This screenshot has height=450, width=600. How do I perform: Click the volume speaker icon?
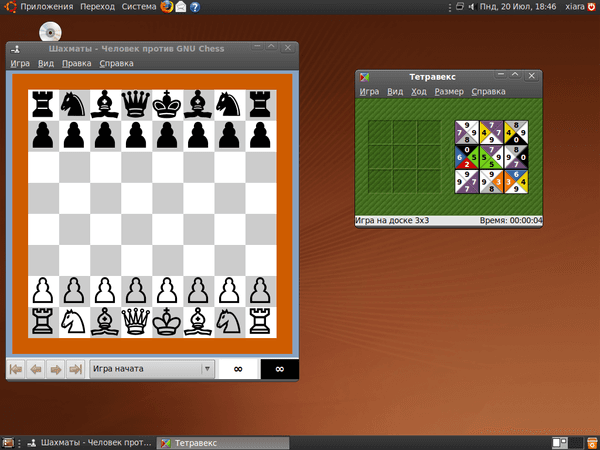click(471, 7)
